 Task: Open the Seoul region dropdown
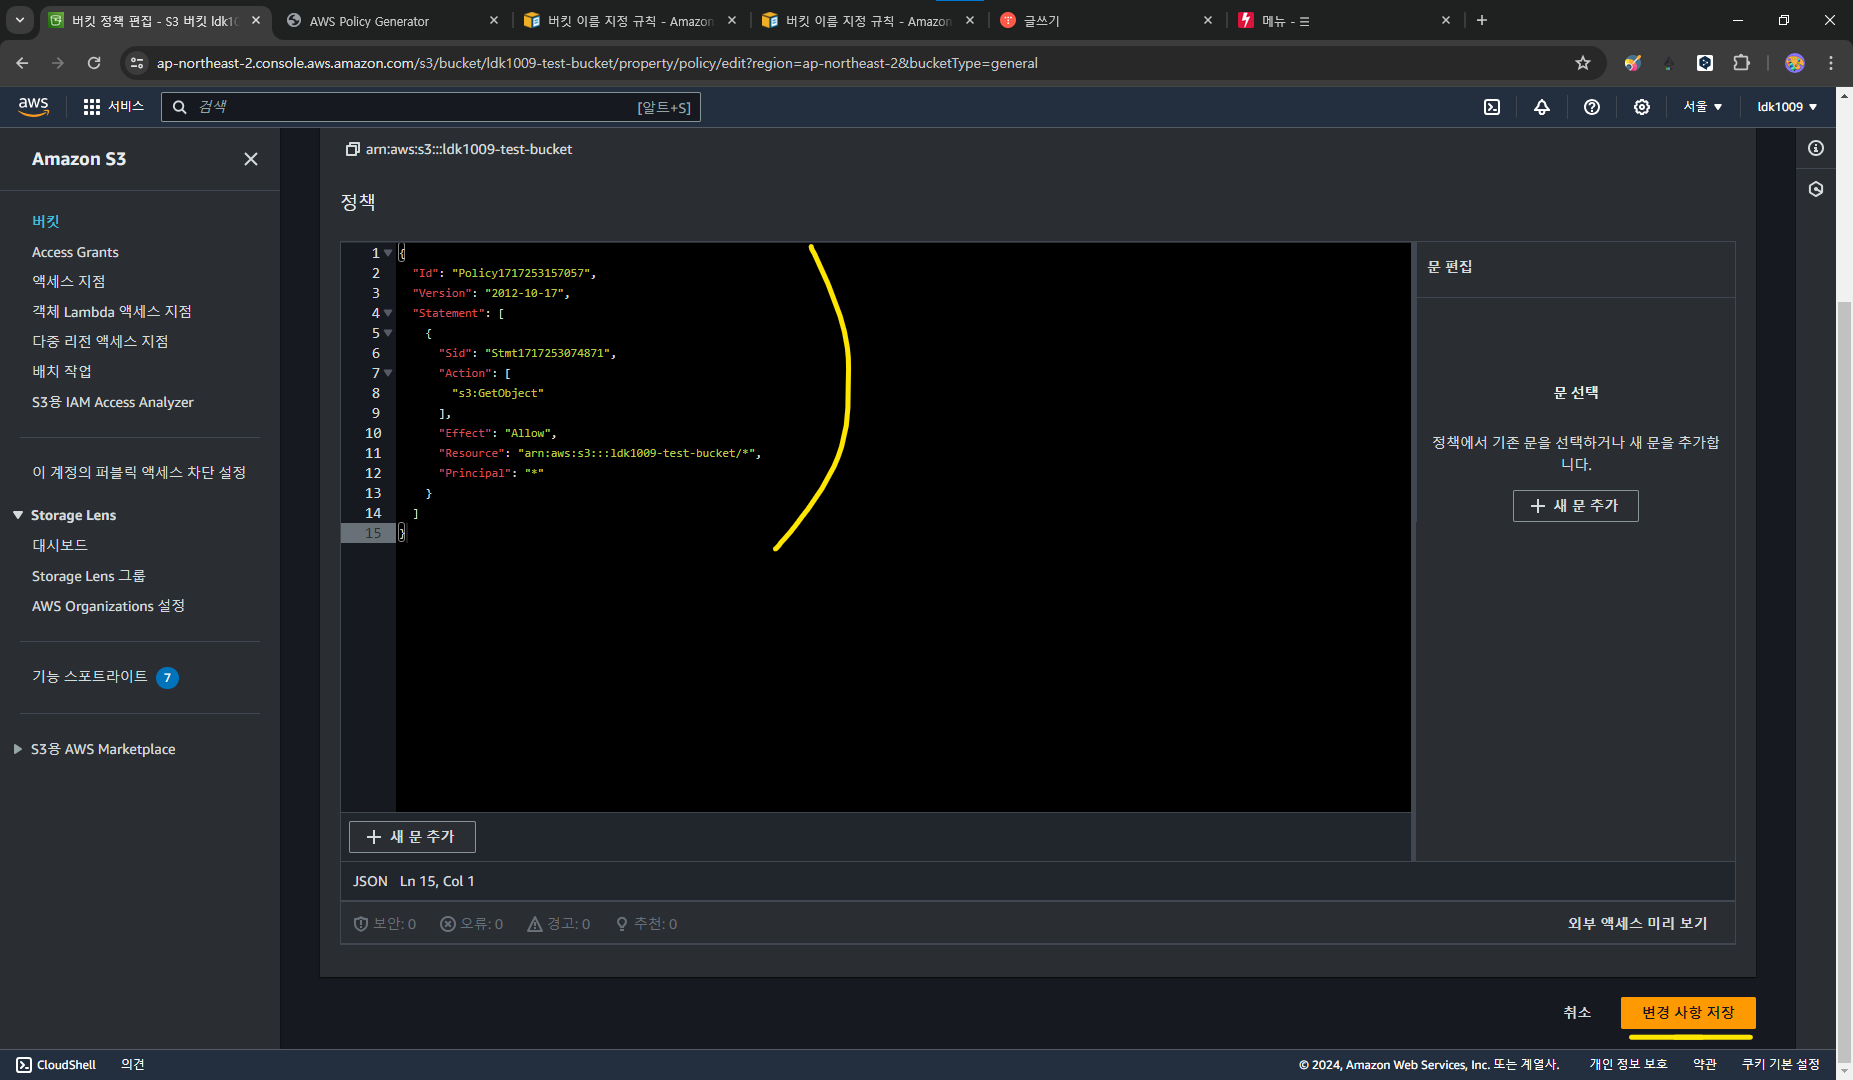(1702, 107)
